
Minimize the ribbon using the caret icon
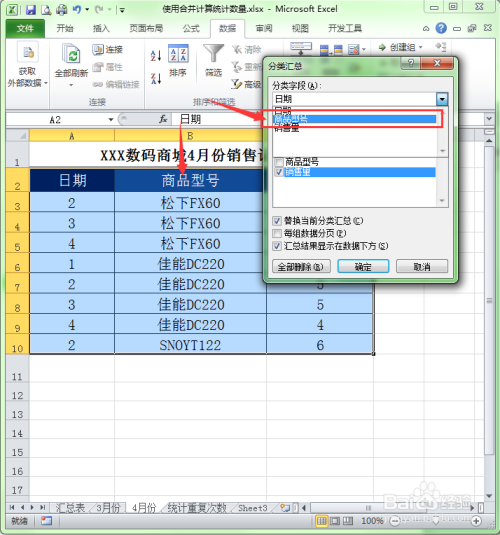(x=426, y=29)
